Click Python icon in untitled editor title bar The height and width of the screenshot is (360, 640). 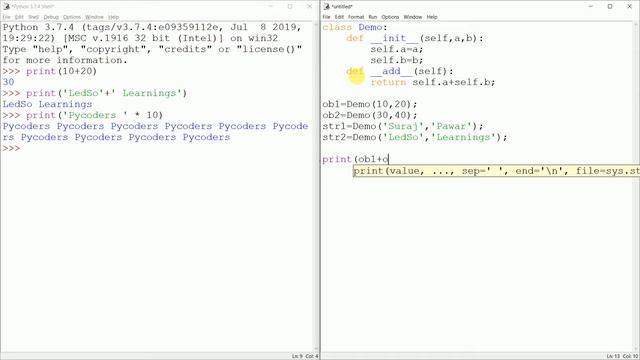point(326,7)
